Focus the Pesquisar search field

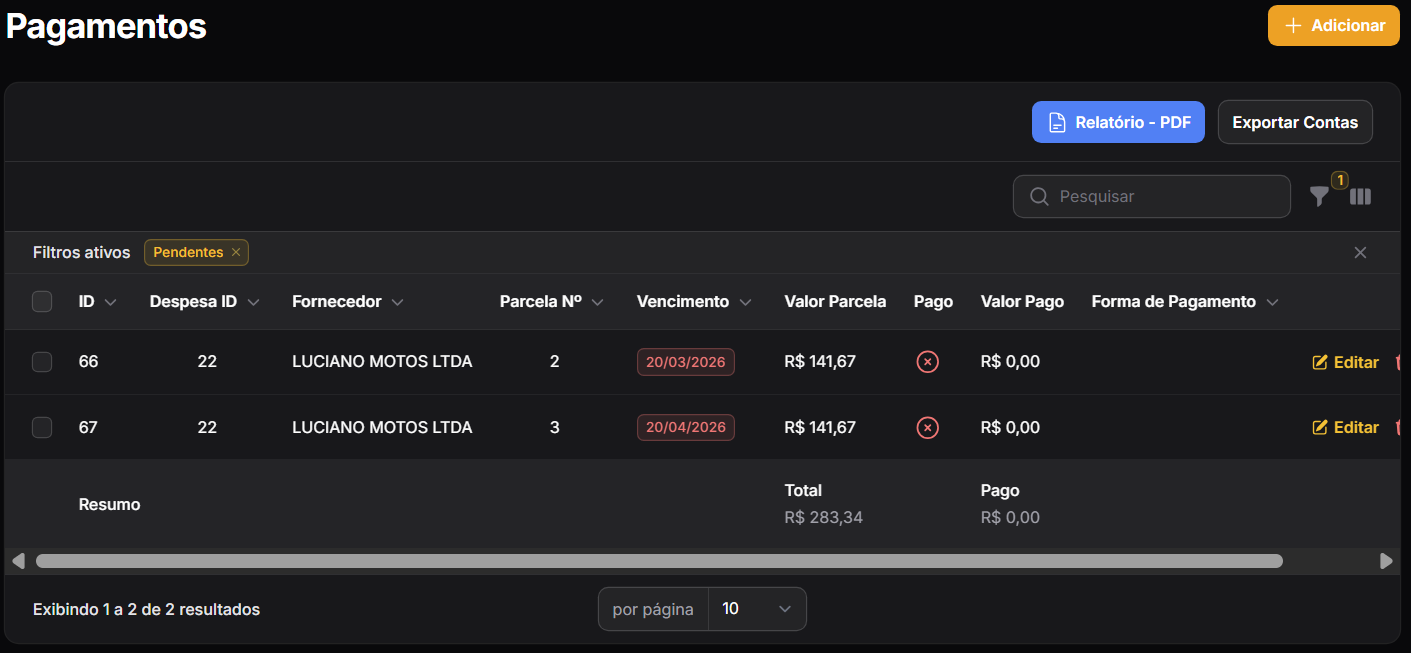point(1152,197)
